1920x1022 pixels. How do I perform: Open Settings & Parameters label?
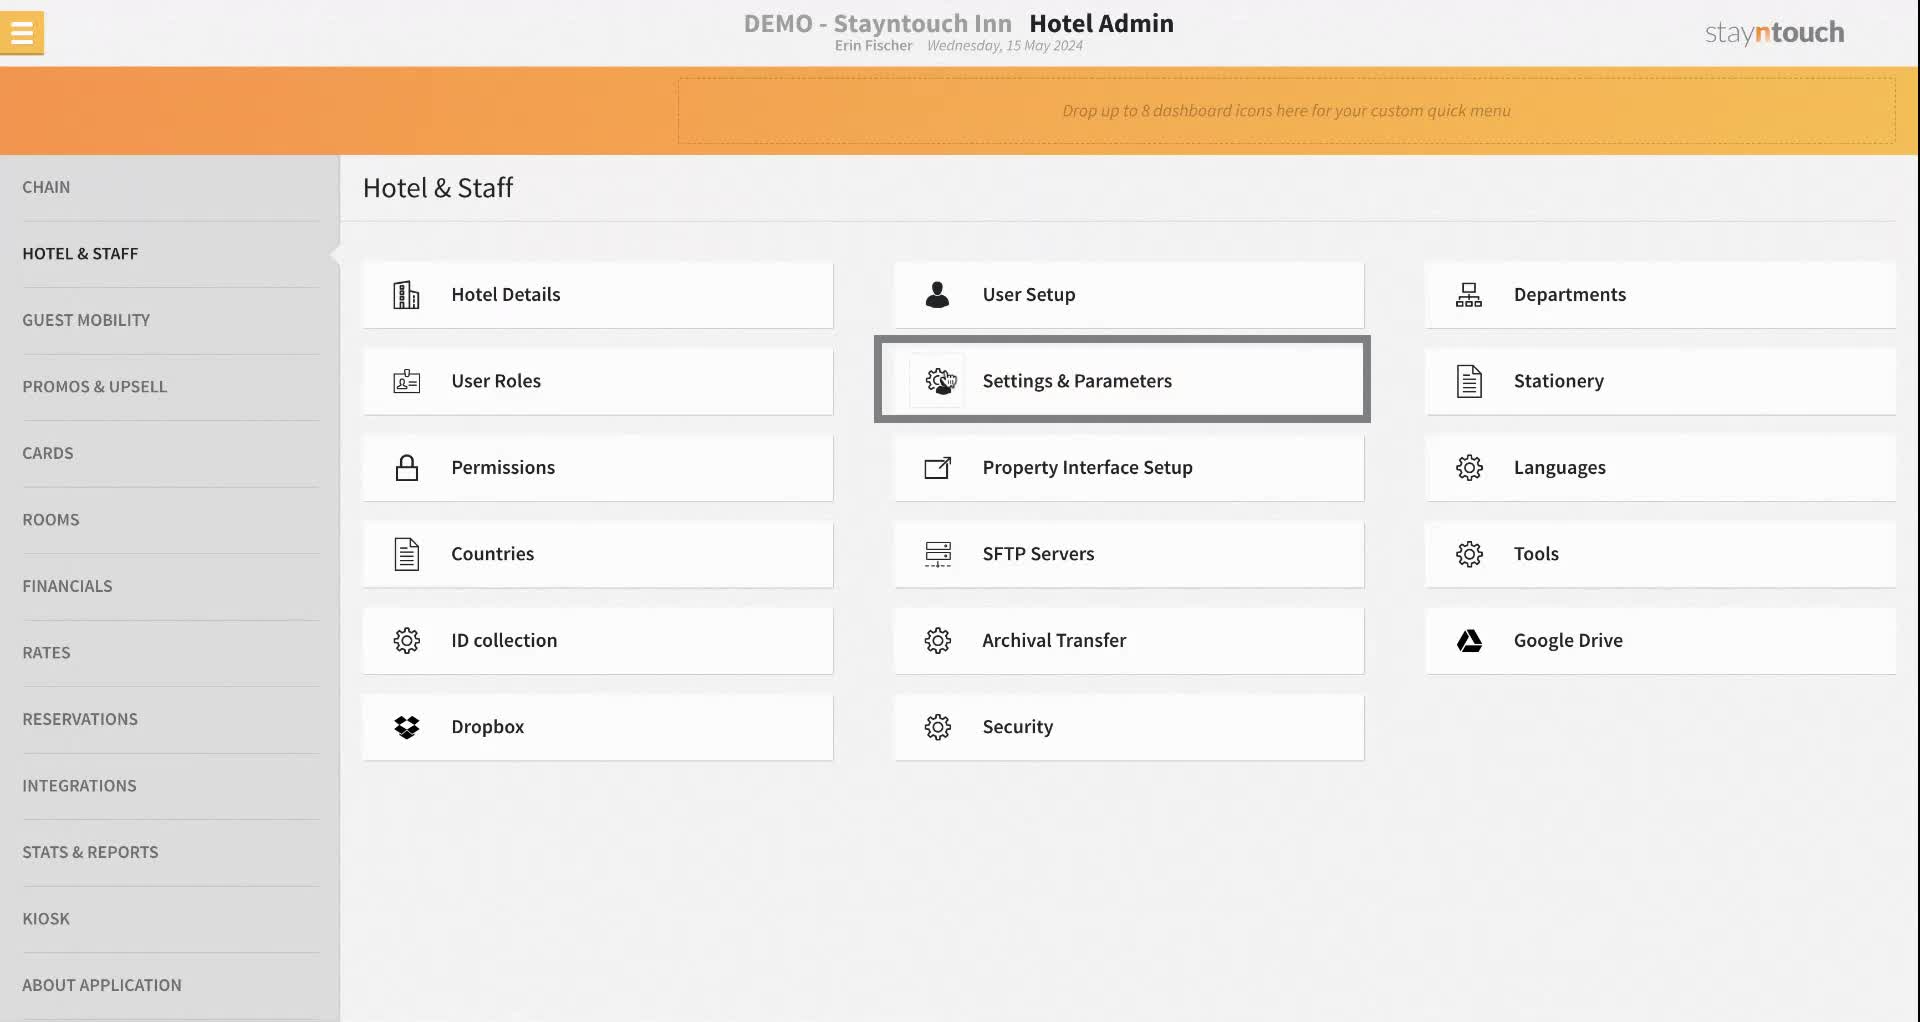[x=1076, y=381]
